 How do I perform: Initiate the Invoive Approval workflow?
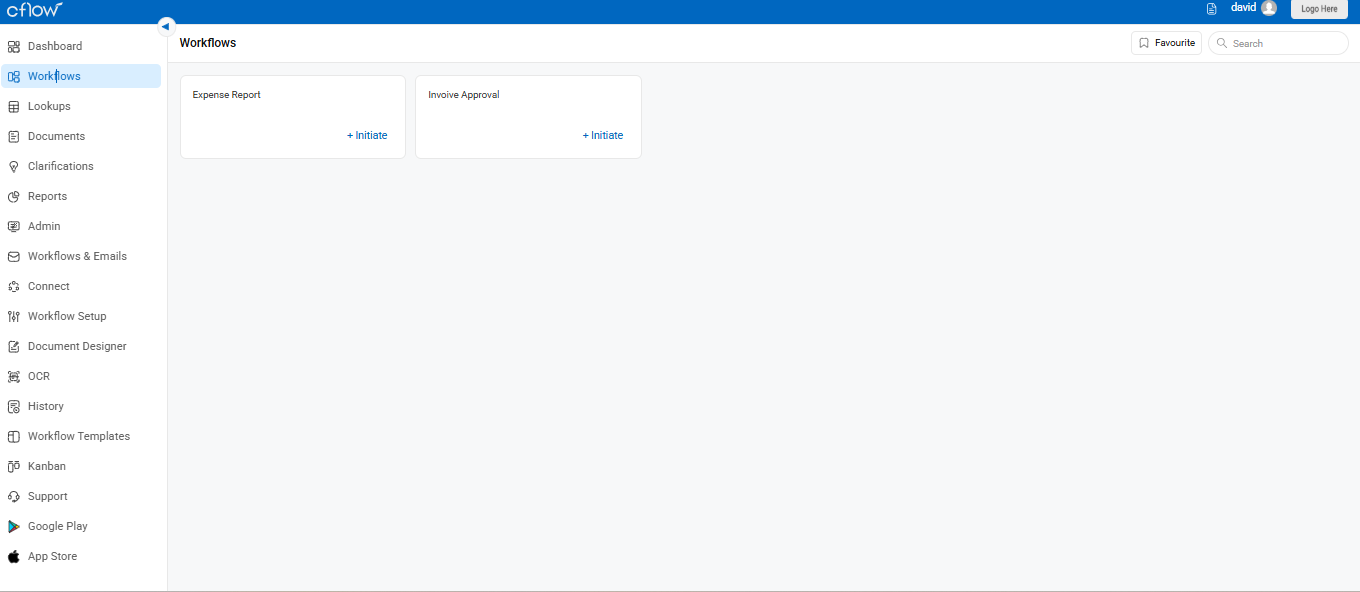[603, 135]
